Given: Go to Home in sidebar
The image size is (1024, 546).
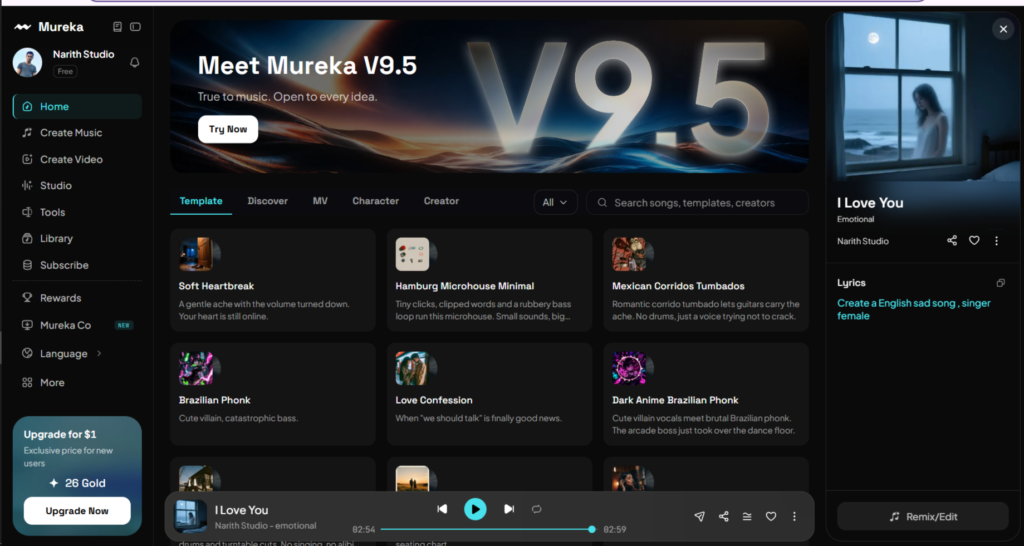Looking at the screenshot, I should (x=77, y=106).
